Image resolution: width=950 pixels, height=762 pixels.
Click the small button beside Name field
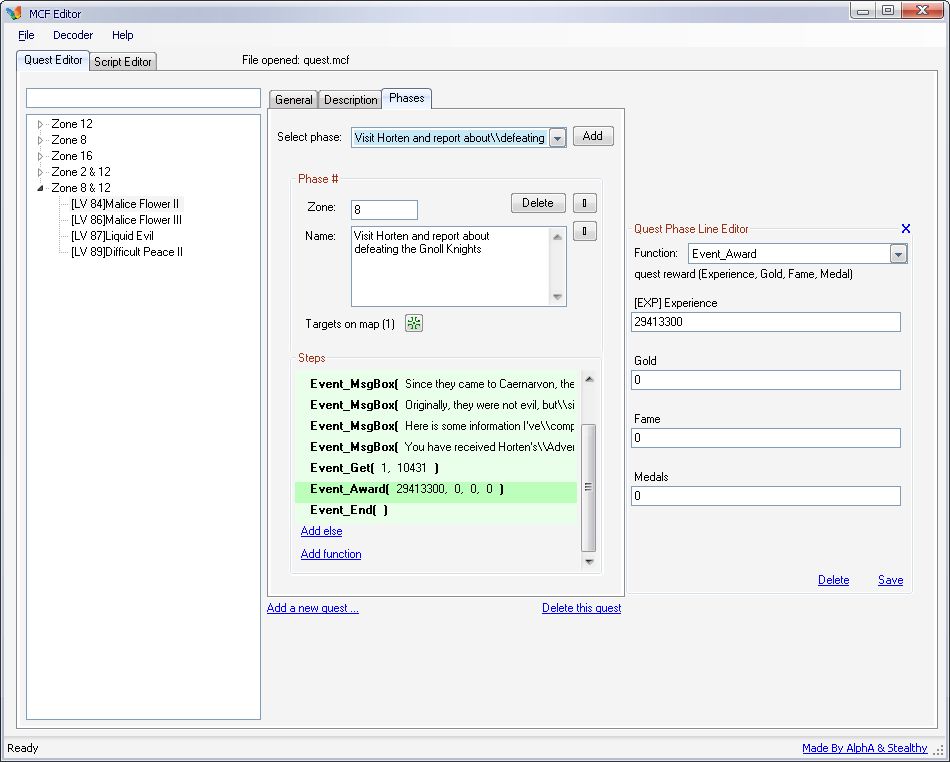tap(584, 232)
